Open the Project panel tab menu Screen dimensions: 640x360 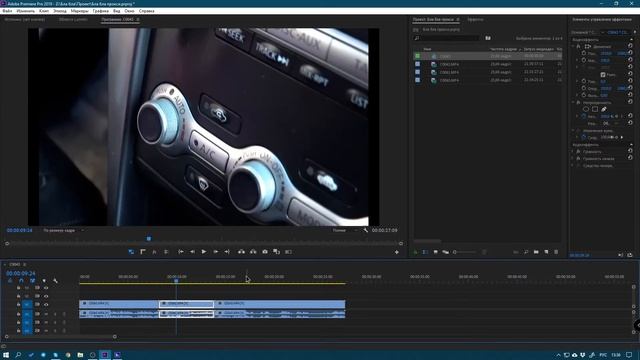(x=458, y=19)
